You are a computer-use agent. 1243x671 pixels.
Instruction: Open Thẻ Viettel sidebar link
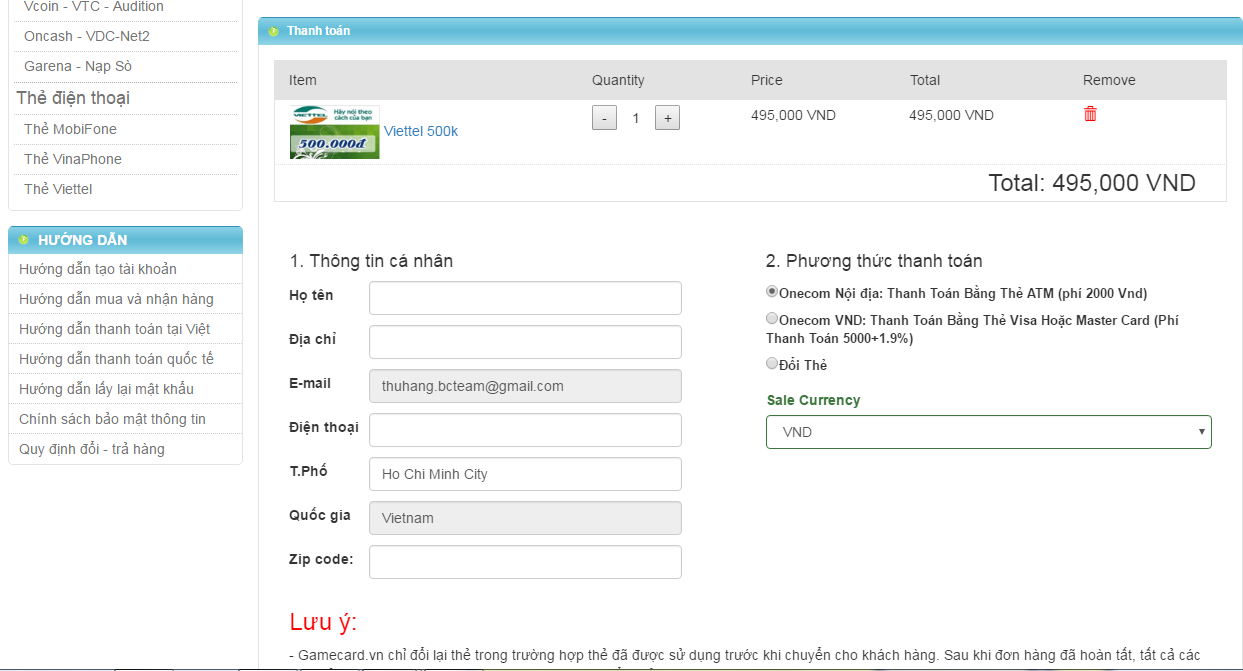coord(58,189)
